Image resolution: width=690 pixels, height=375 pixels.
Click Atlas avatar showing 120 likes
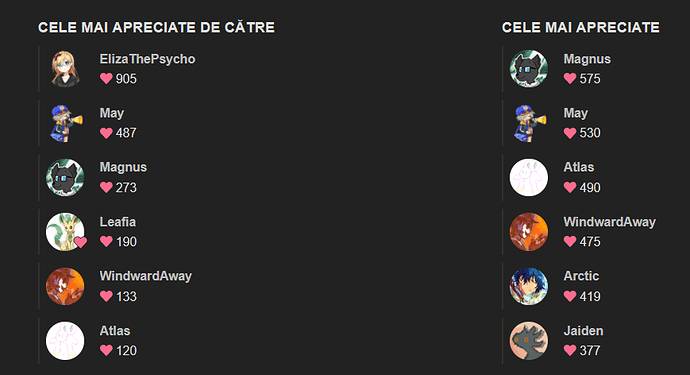pyautogui.click(x=65, y=341)
